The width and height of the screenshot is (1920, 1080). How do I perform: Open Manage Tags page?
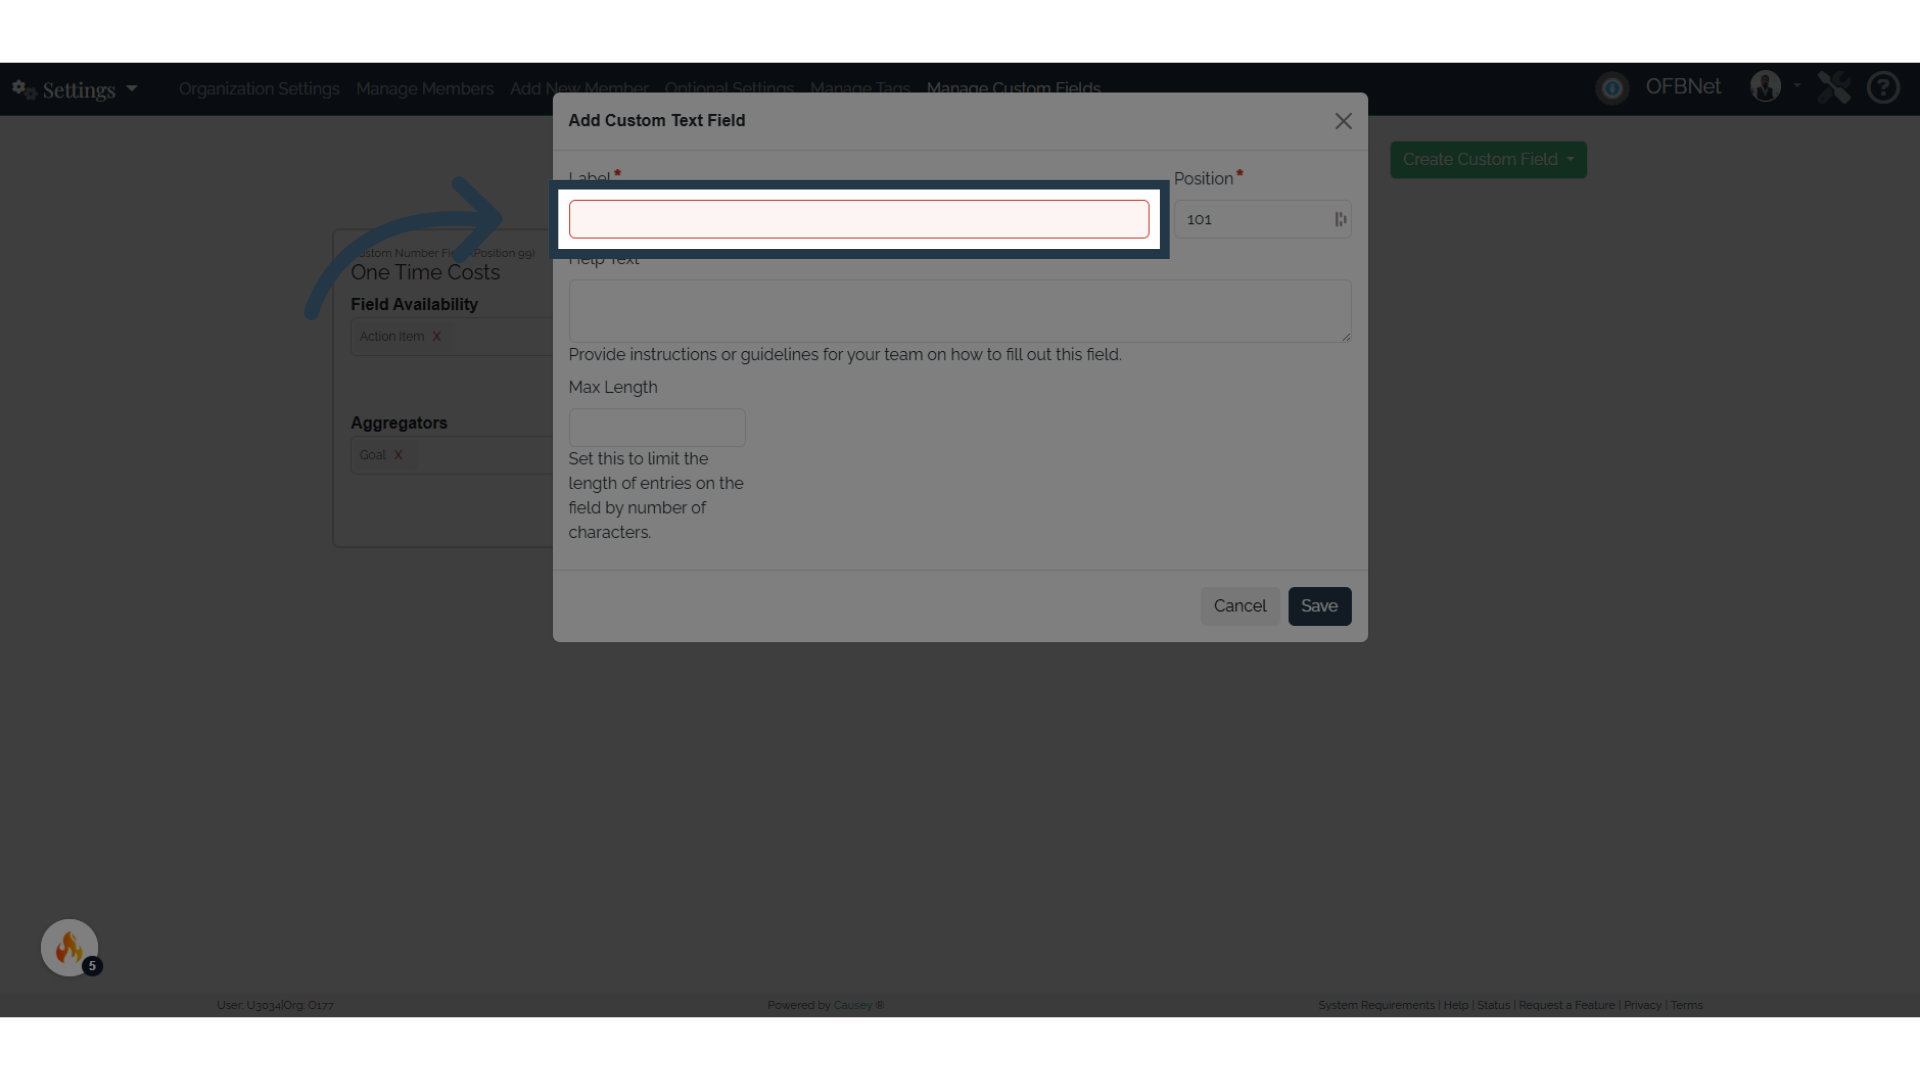pos(860,89)
